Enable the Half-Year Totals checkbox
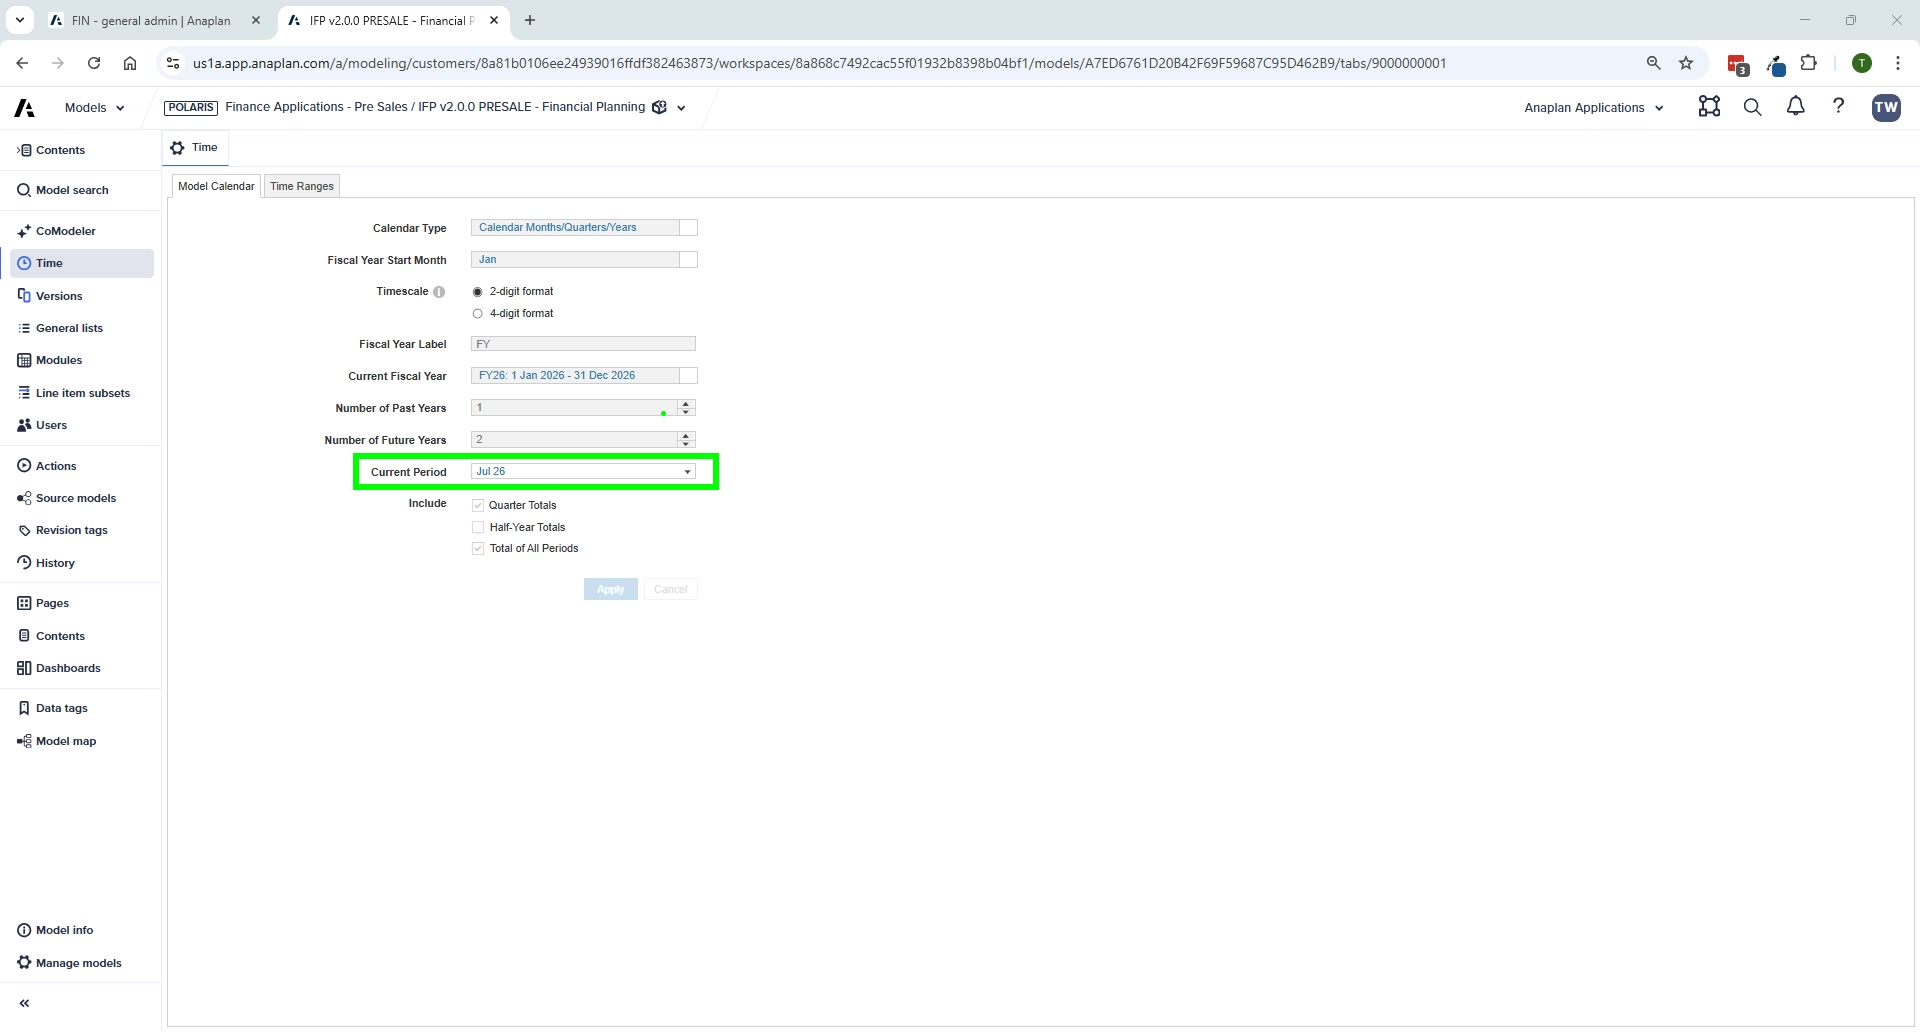Viewport: 1920px width, 1032px height. [x=479, y=527]
